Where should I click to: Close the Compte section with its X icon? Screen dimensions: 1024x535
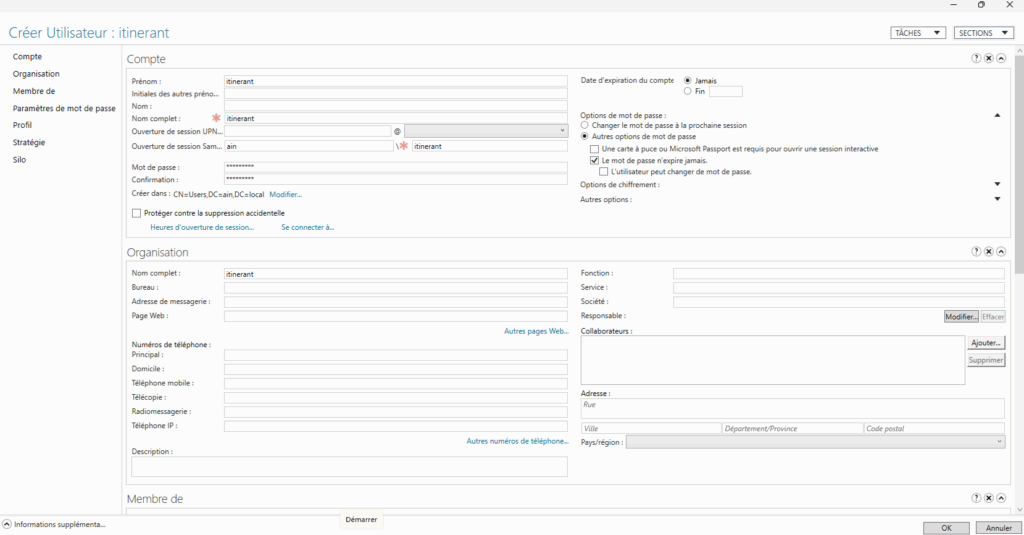(989, 59)
